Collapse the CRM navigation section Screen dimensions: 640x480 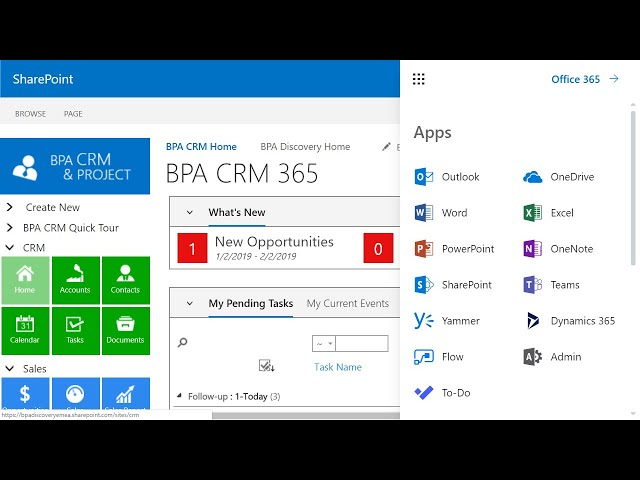point(10,248)
